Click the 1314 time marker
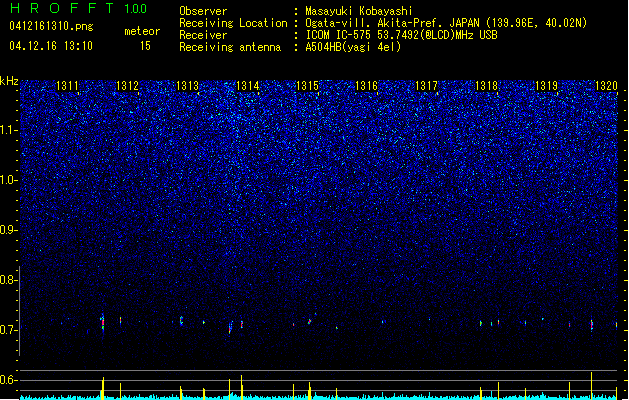Screen dimensions: 629x400 coord(248,85)
